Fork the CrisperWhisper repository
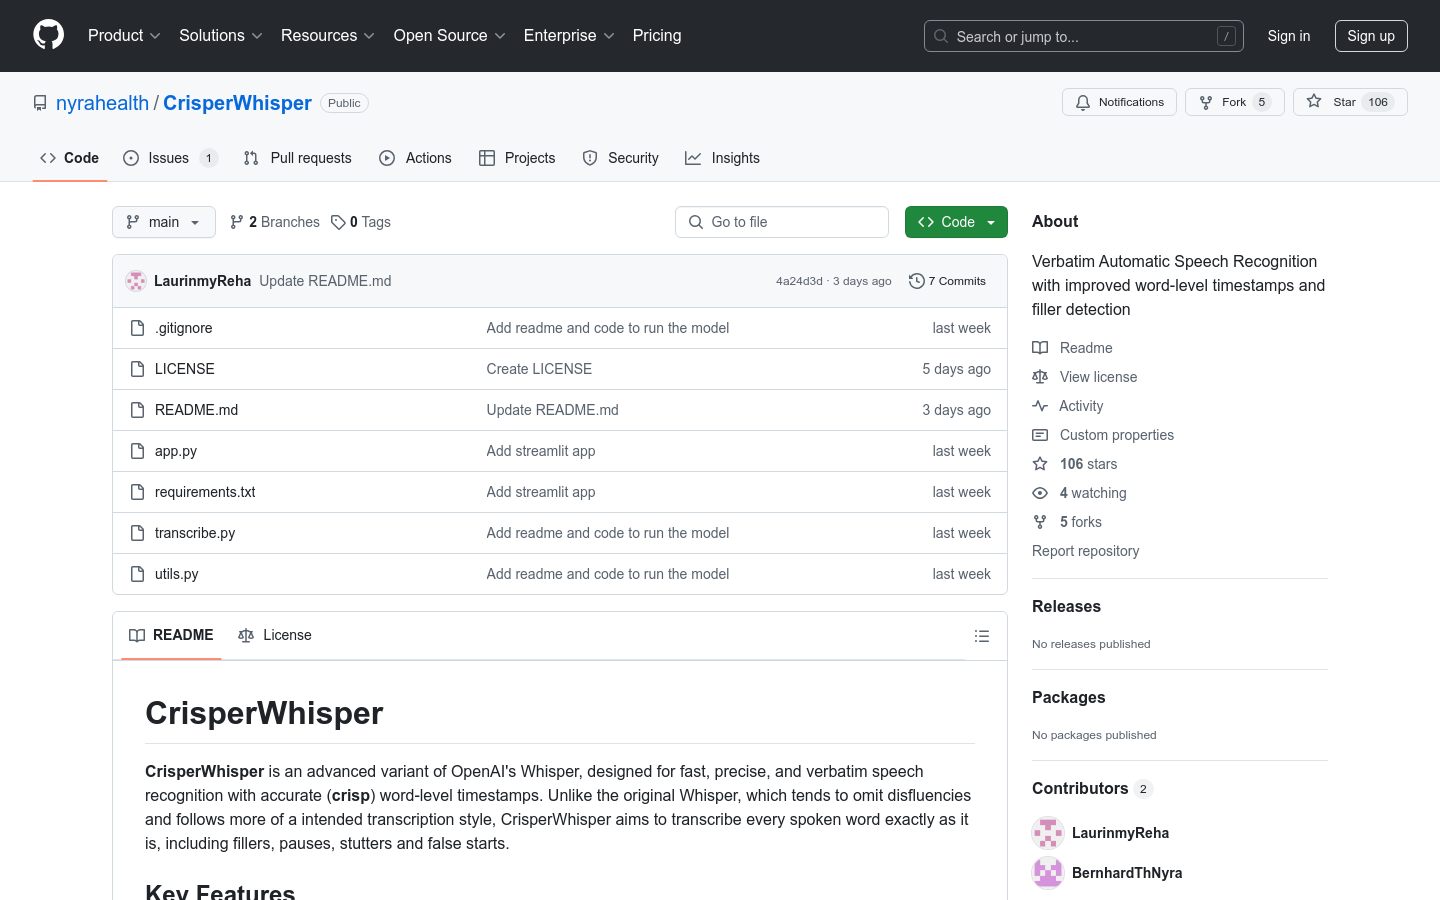The image size is (1440, 900). pyautogui.click(x=1233, y=102)
